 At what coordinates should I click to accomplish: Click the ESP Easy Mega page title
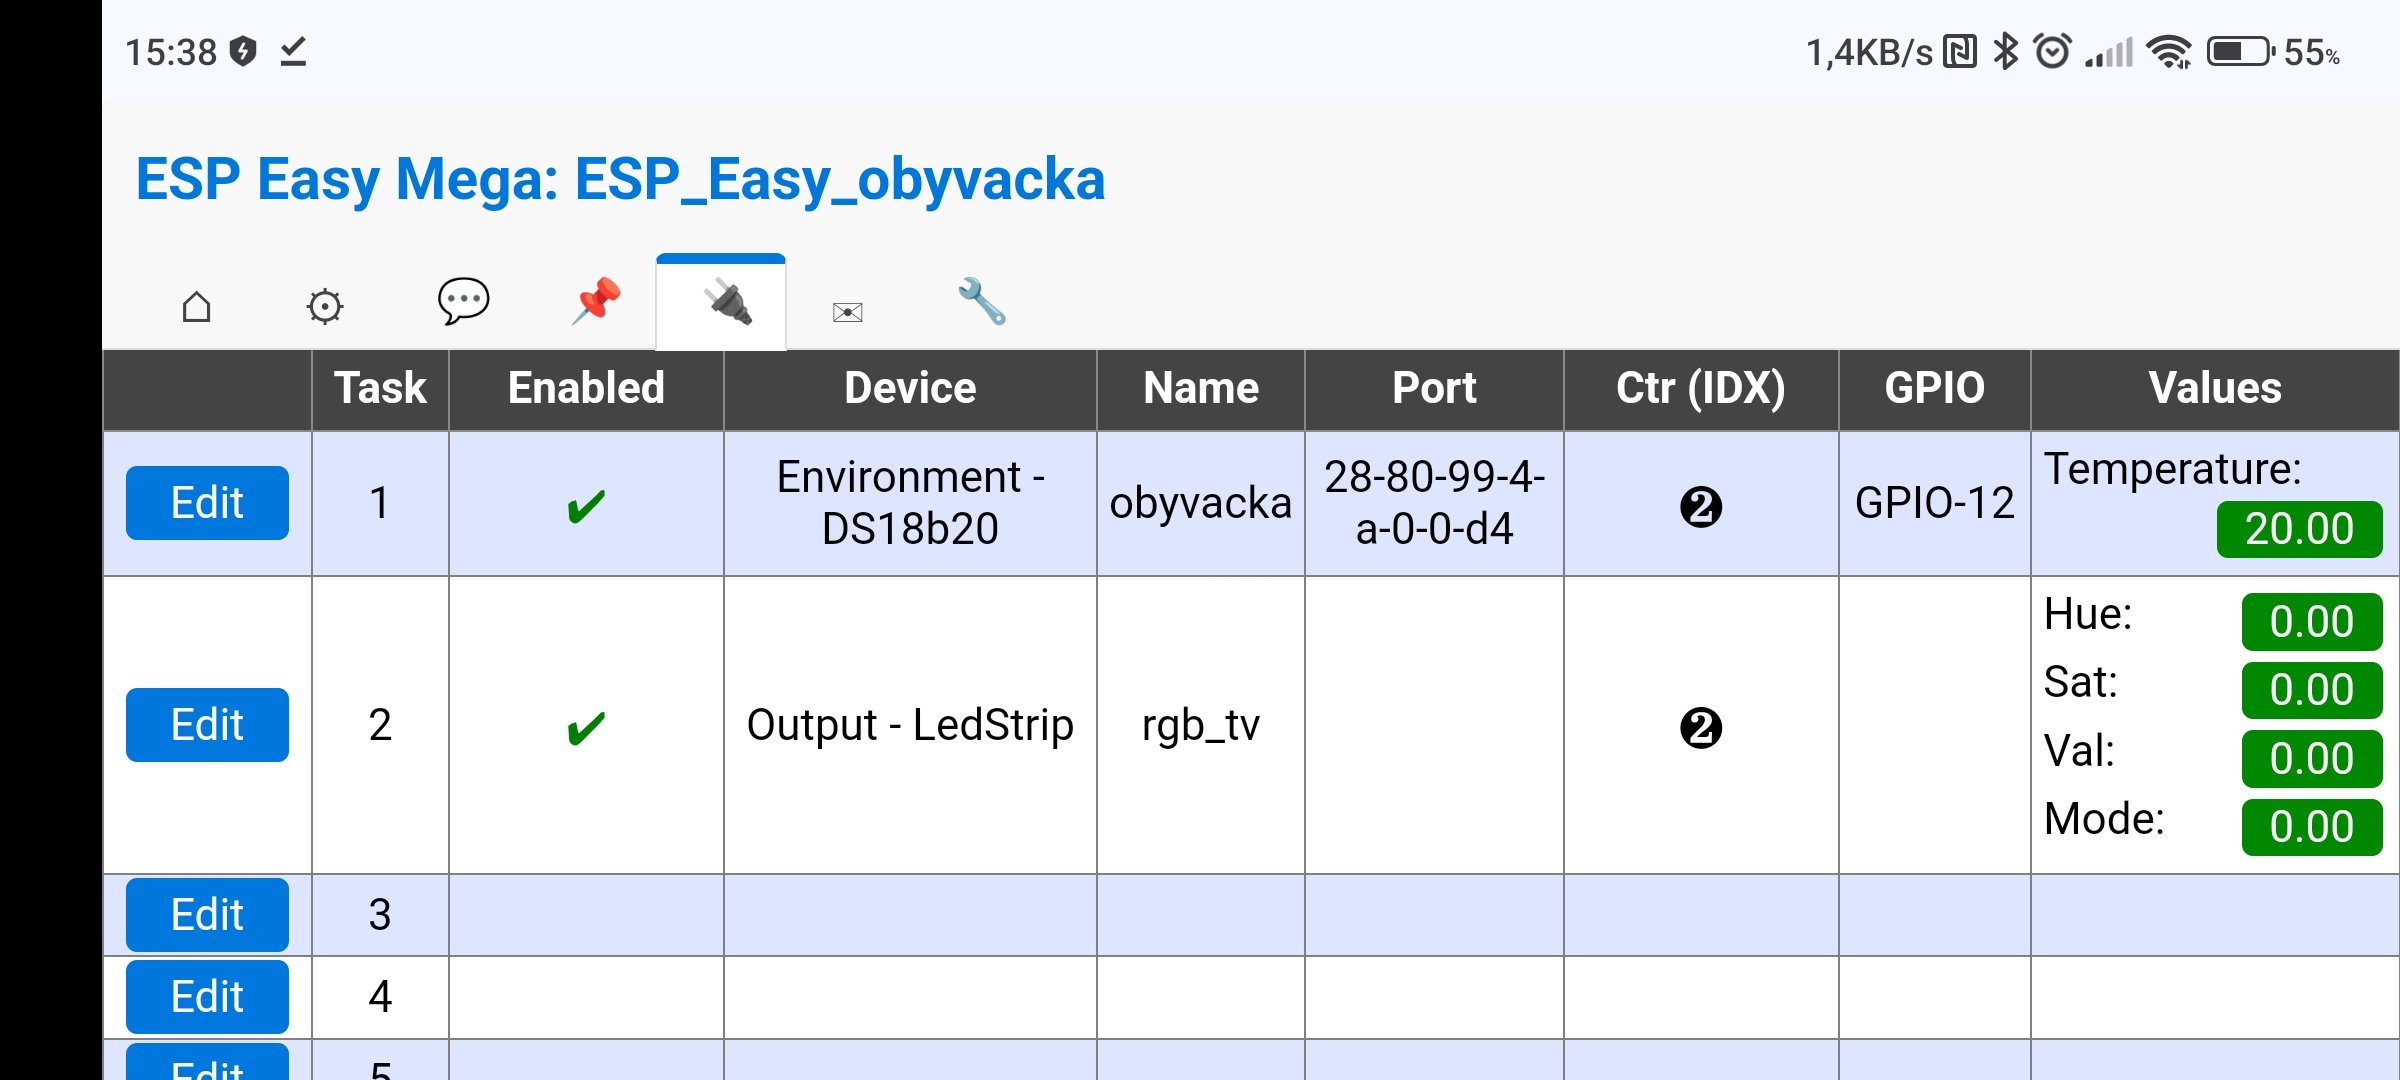click(620, 180)
